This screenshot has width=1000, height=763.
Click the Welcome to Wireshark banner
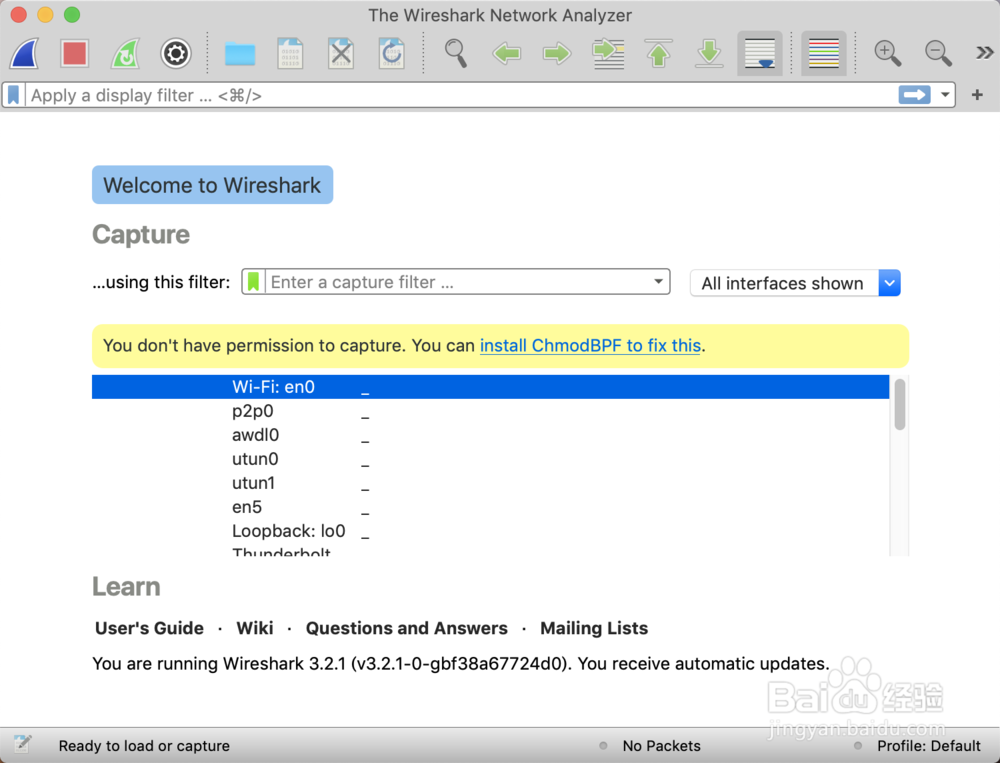(x=212, y=185)
